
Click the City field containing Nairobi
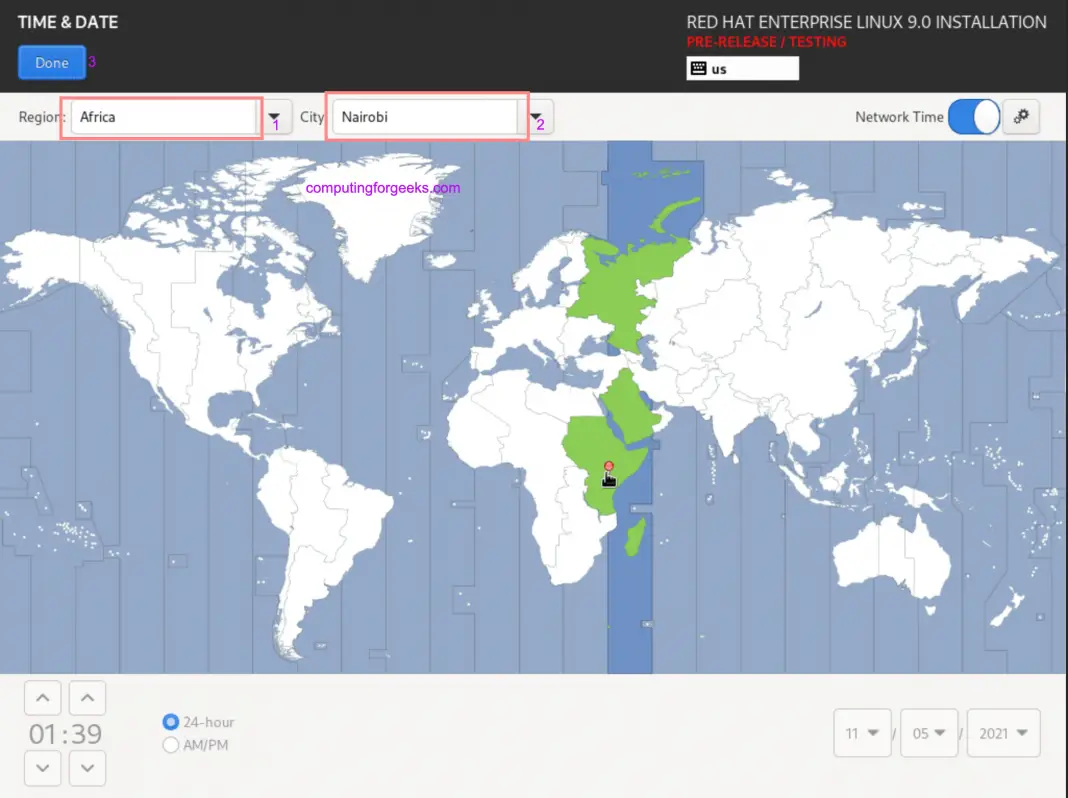click(425, 117)
